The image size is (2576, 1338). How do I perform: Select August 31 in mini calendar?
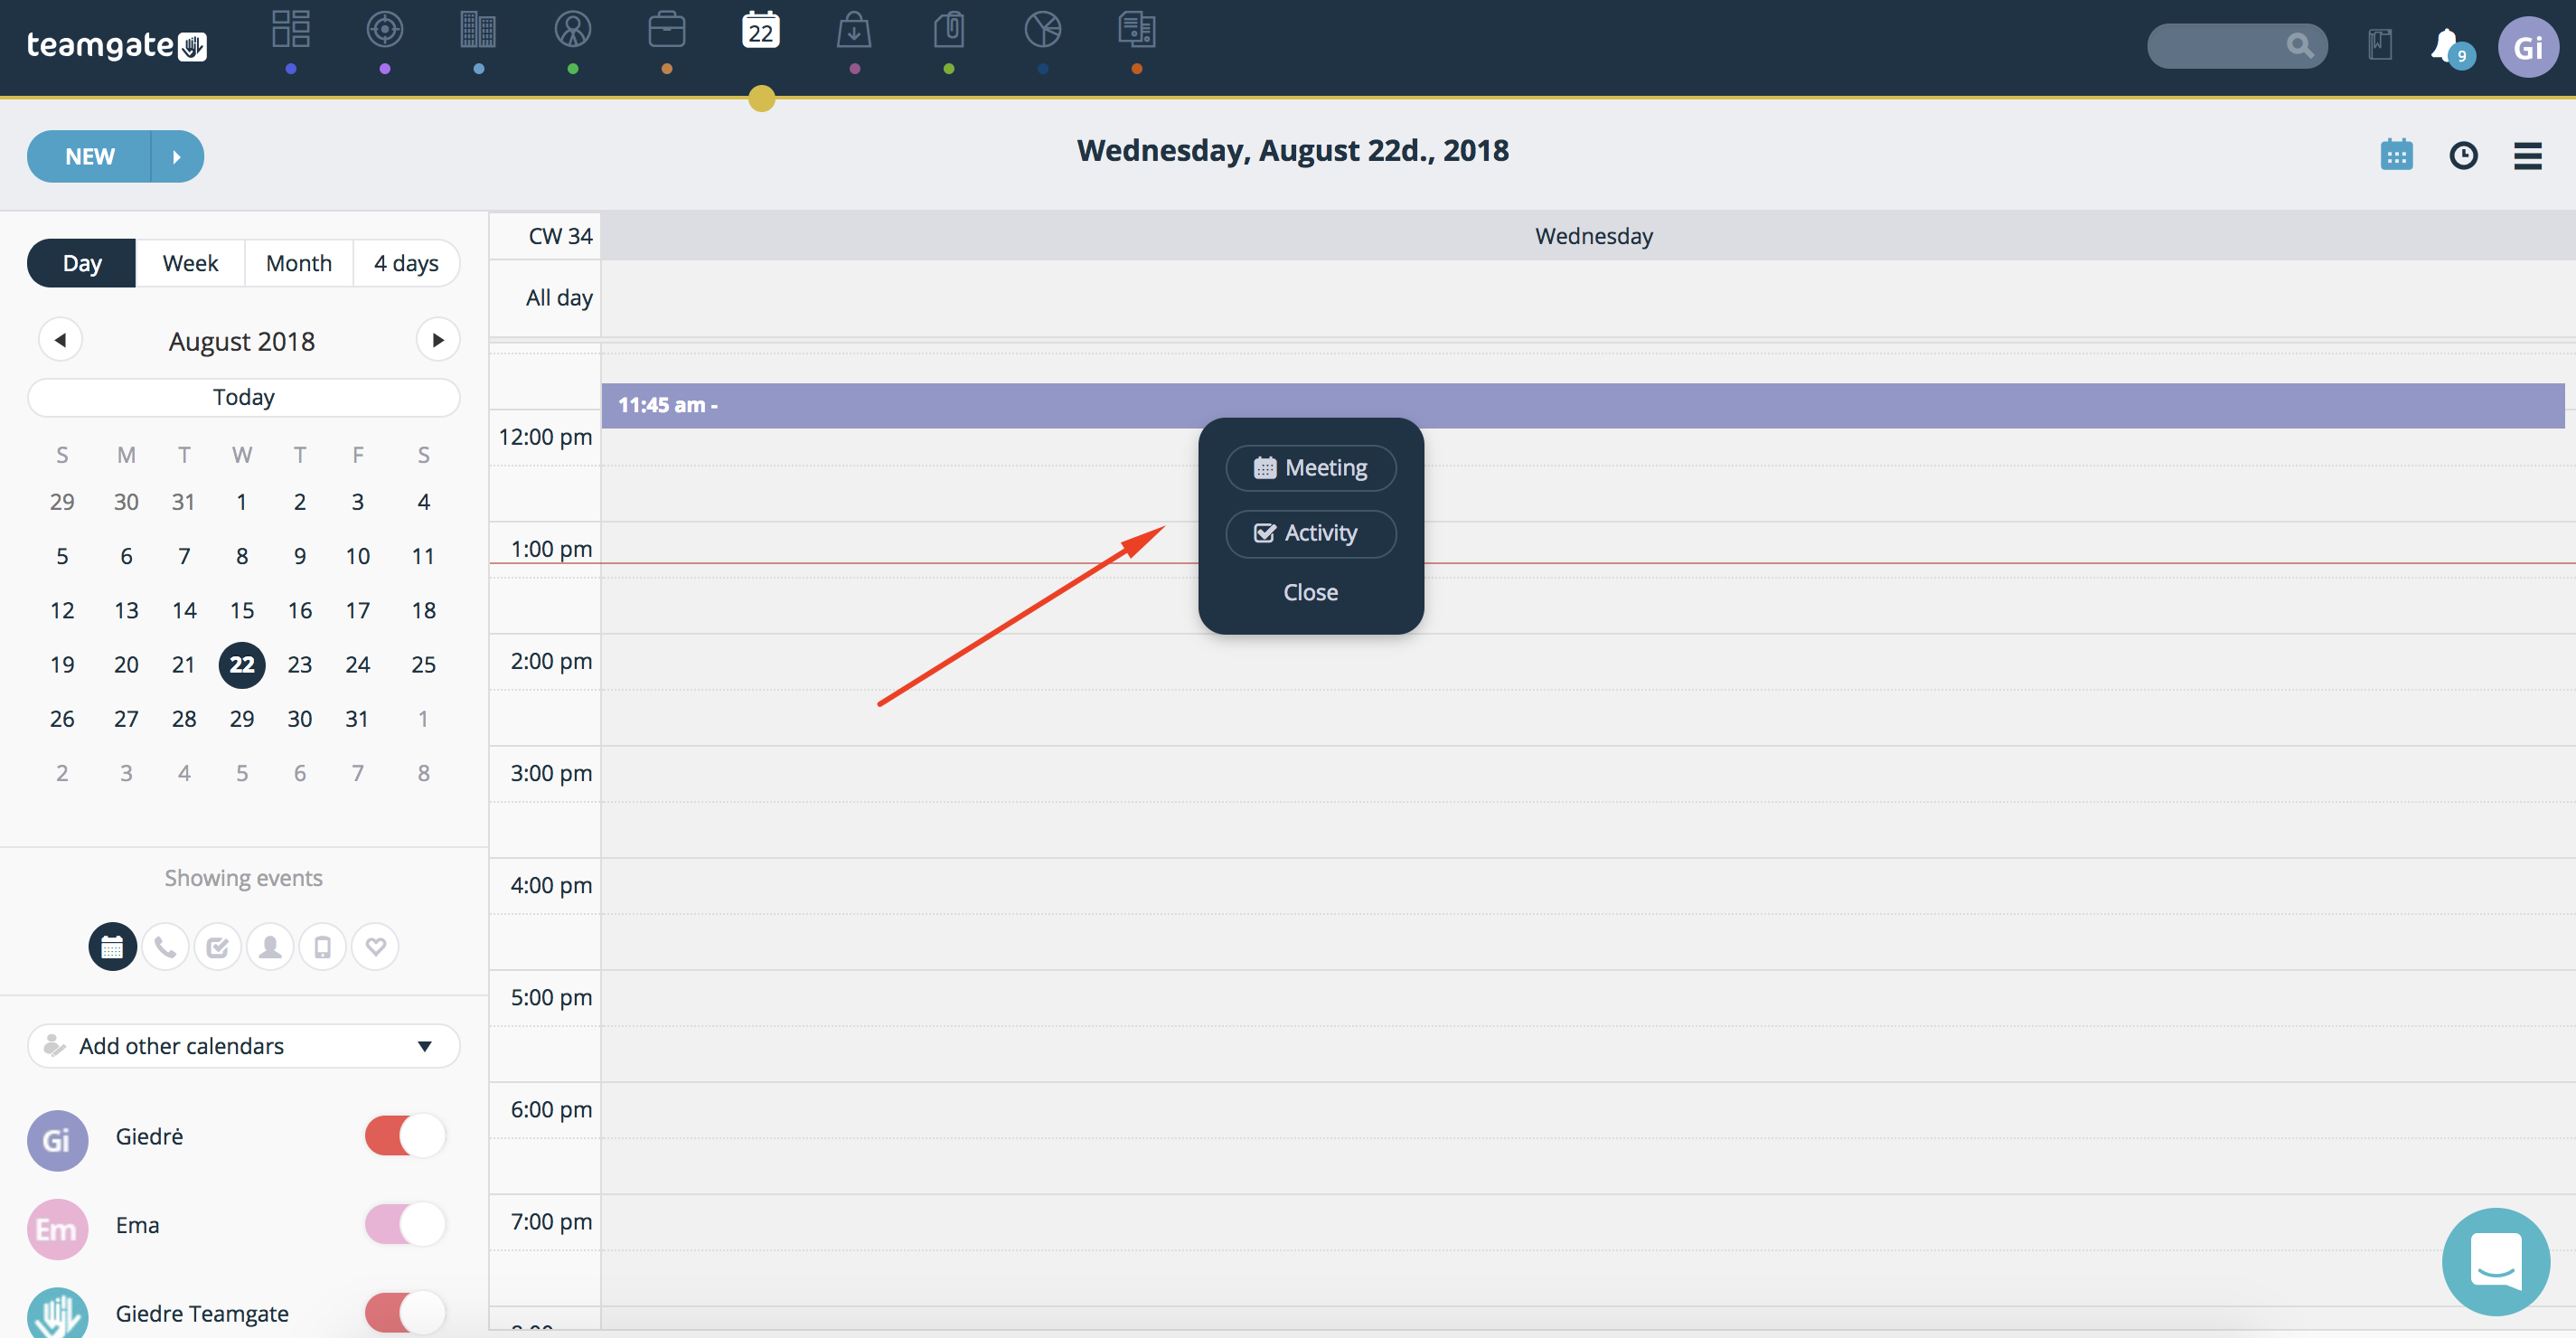[x=357, y=718]
